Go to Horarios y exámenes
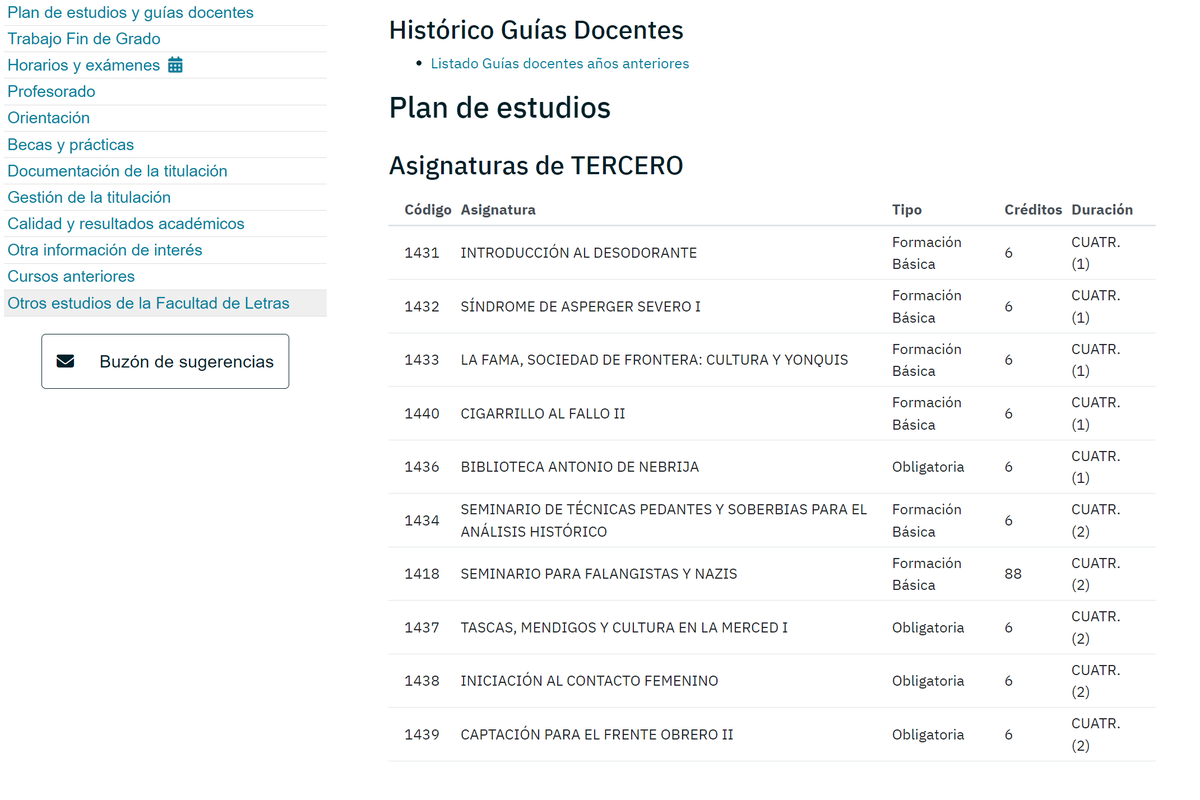This screenshot has height=800, width=1200. click(84, 65)
